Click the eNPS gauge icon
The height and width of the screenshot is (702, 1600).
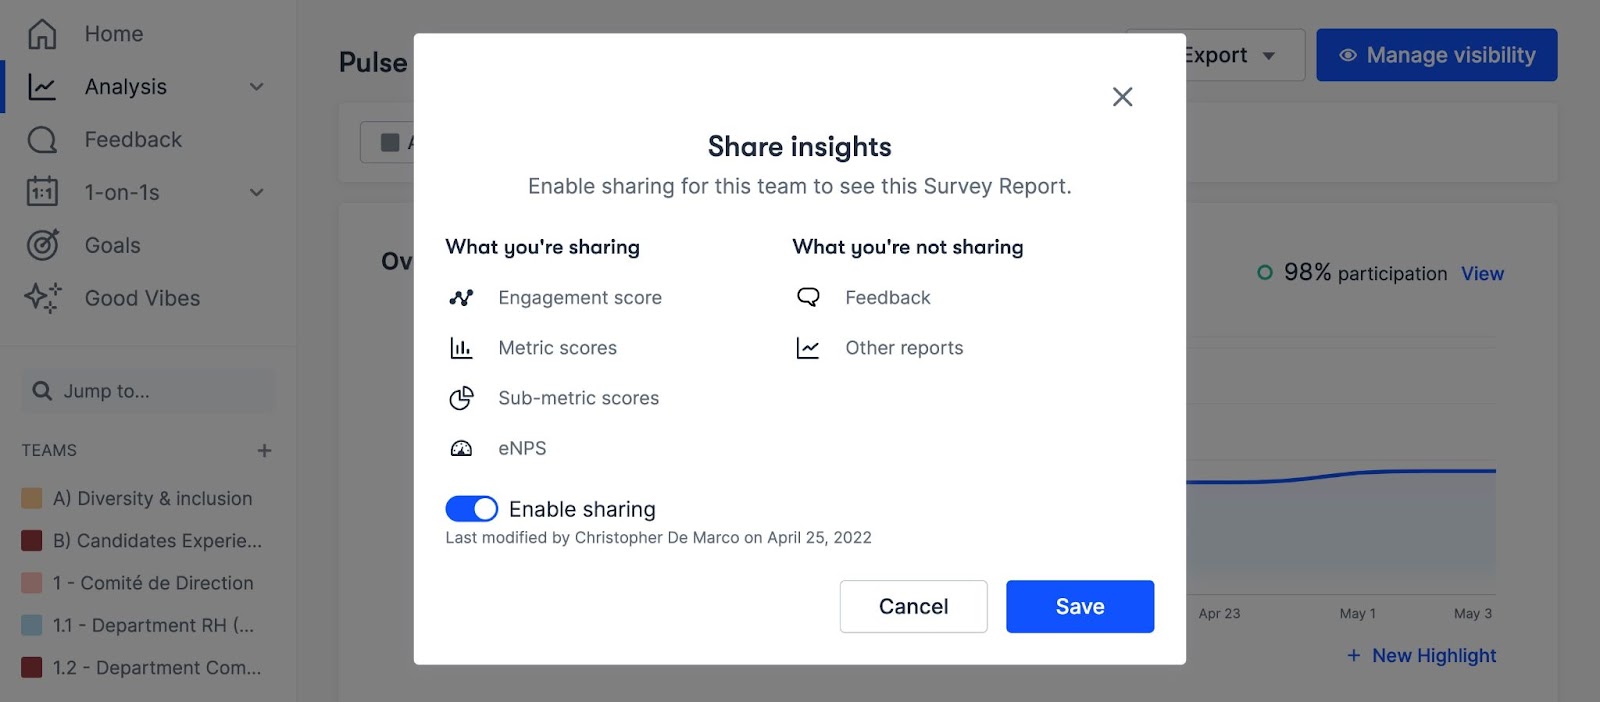(x=461, y=448)
